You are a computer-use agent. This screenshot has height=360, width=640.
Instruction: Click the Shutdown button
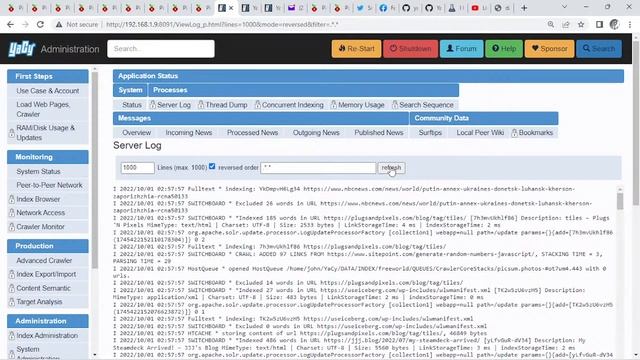coord(410,49)
